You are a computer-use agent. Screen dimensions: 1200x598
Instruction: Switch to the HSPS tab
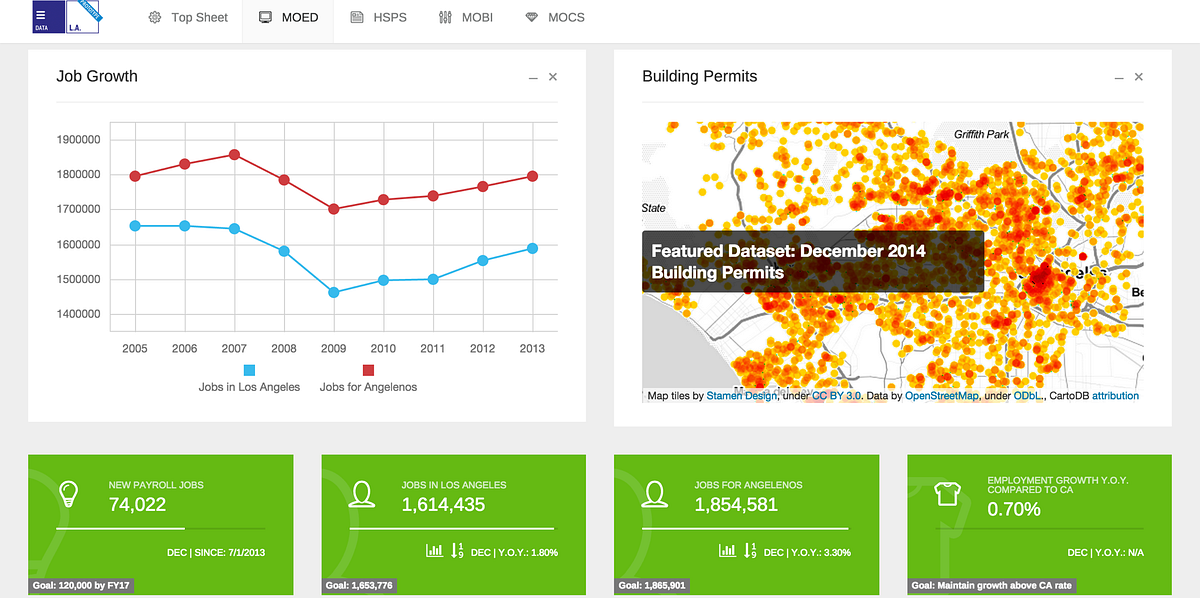click(379, 17)
